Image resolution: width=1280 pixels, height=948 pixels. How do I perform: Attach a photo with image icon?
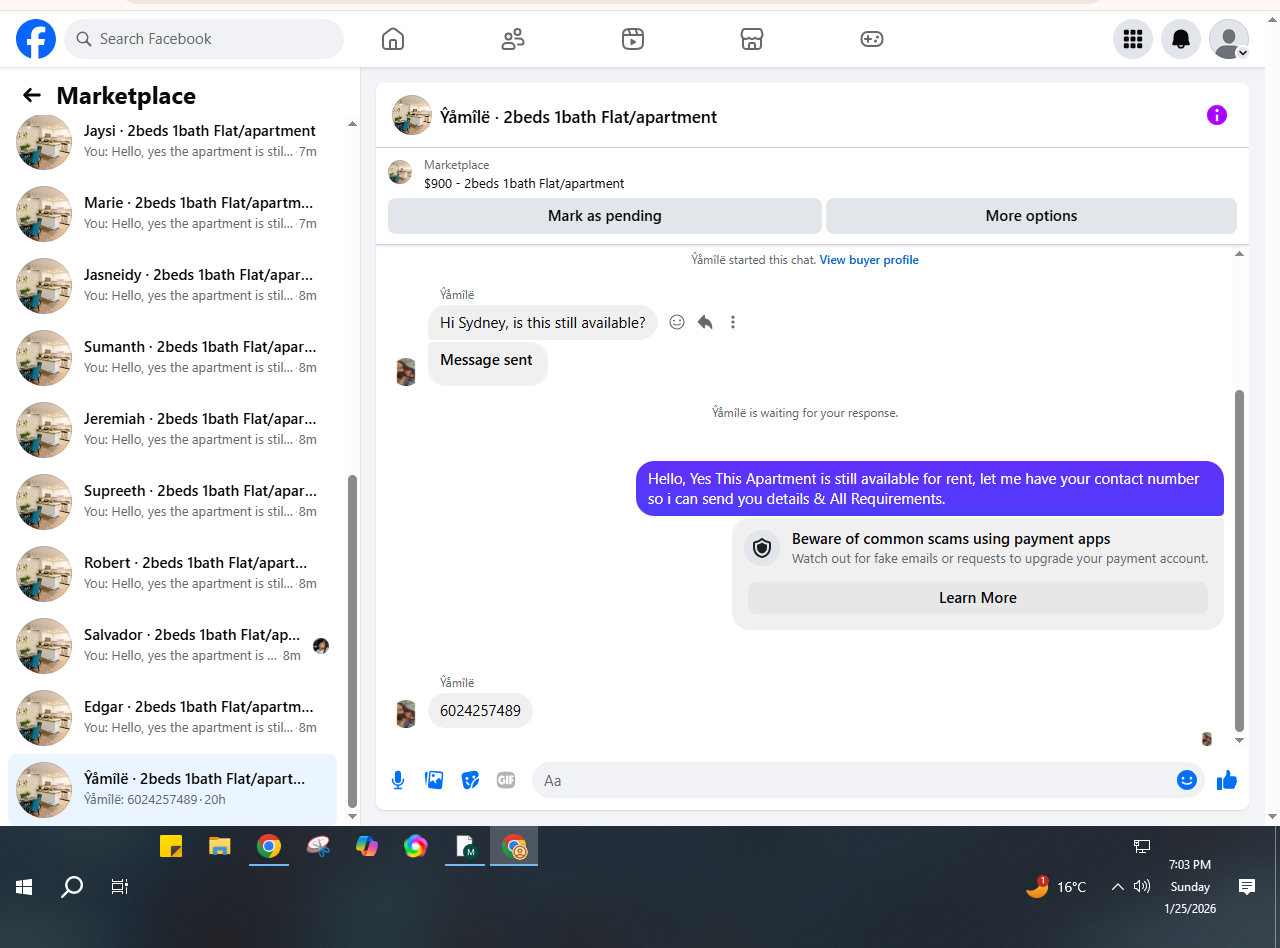coord(434,780)
